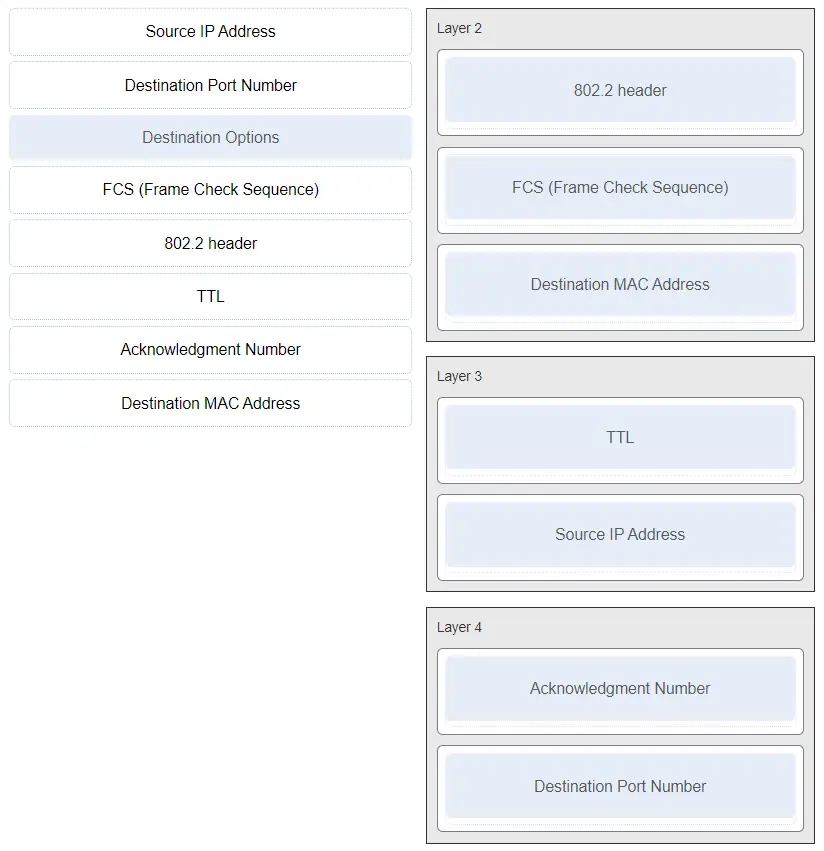Image resolution: width=824 pixels, height=851 pixels.
Task: Select Destination Port Number in the left list
Action: [x=210, y=85]
